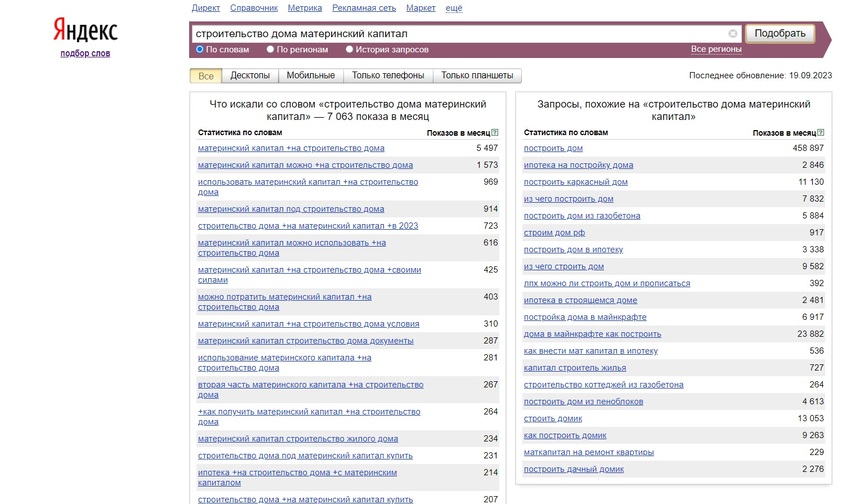
Task: Open 'ипотека +на строительство дома +с материнским капиталом'
Action: click(x=297, y=477)
